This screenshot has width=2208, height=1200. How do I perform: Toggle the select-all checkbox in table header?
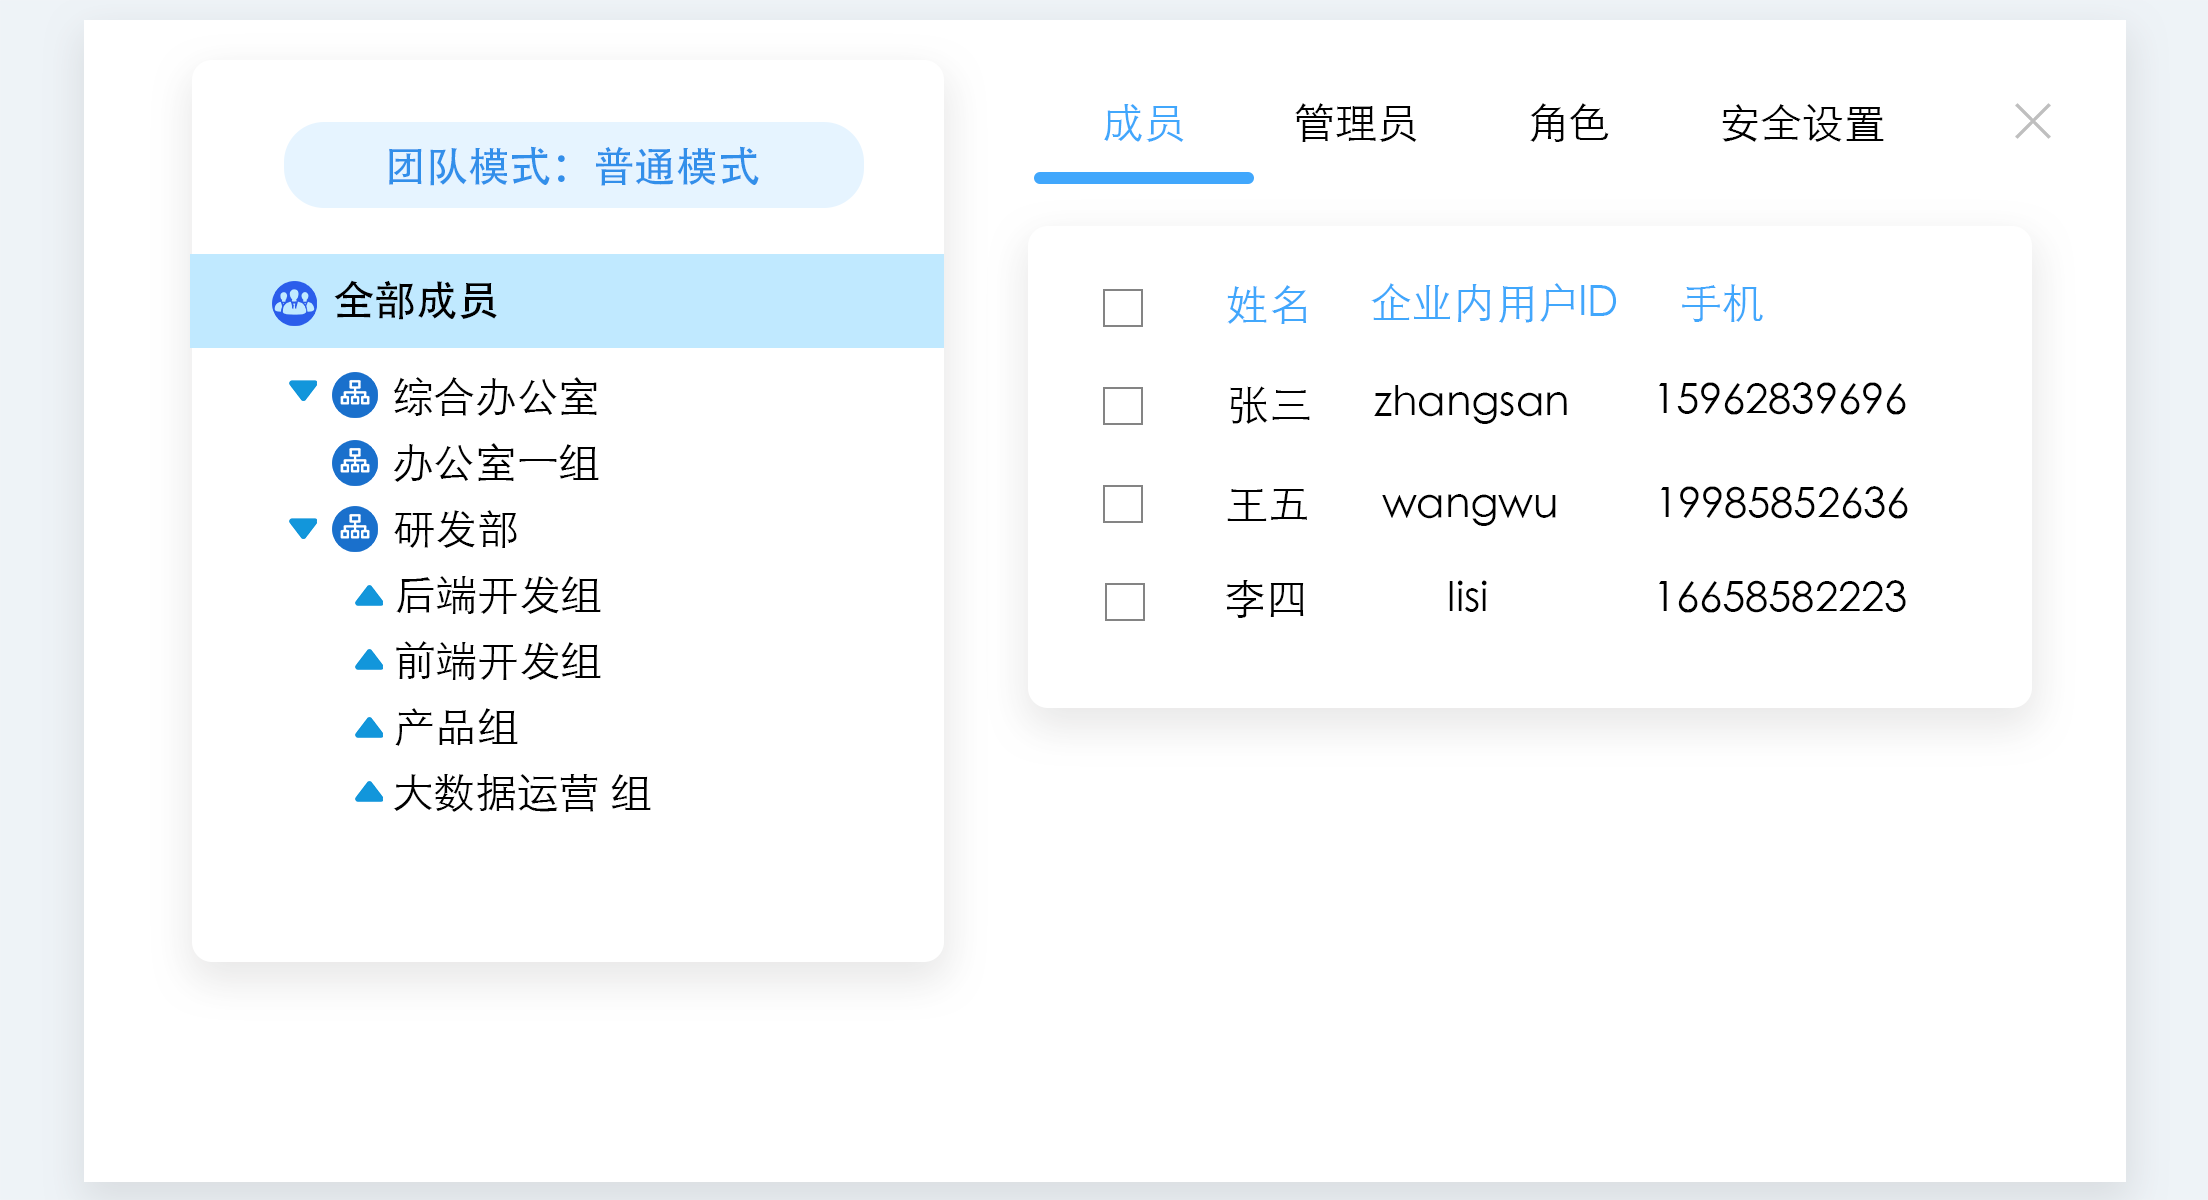click(x=1122, y=307)
